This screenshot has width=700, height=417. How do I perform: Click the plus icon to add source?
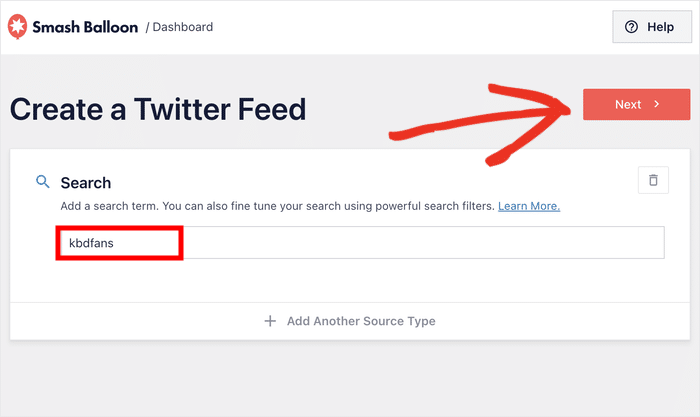pos(269,321)
